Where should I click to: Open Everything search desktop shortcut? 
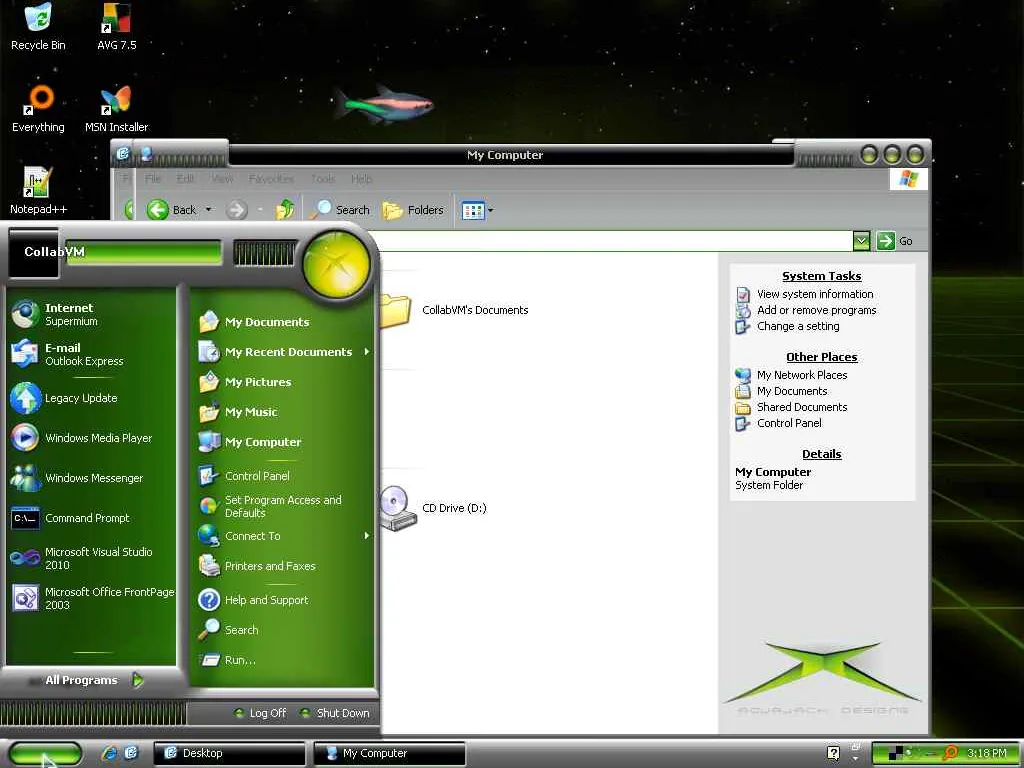point(38,108)
